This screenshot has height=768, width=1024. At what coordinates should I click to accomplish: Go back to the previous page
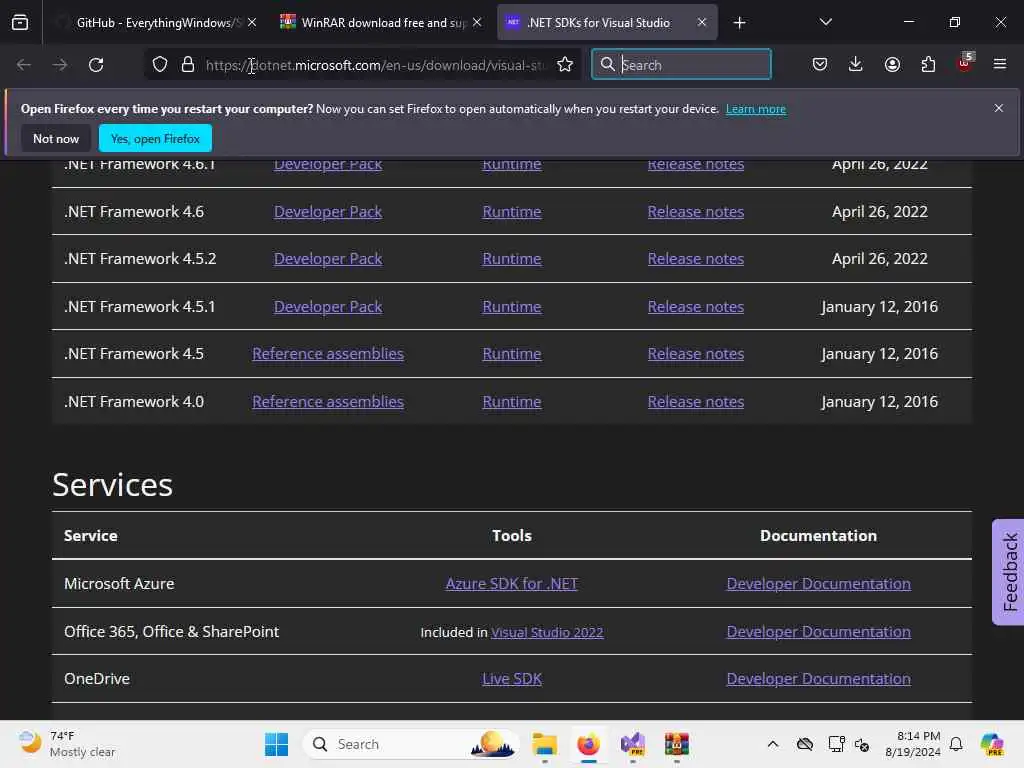24,65
